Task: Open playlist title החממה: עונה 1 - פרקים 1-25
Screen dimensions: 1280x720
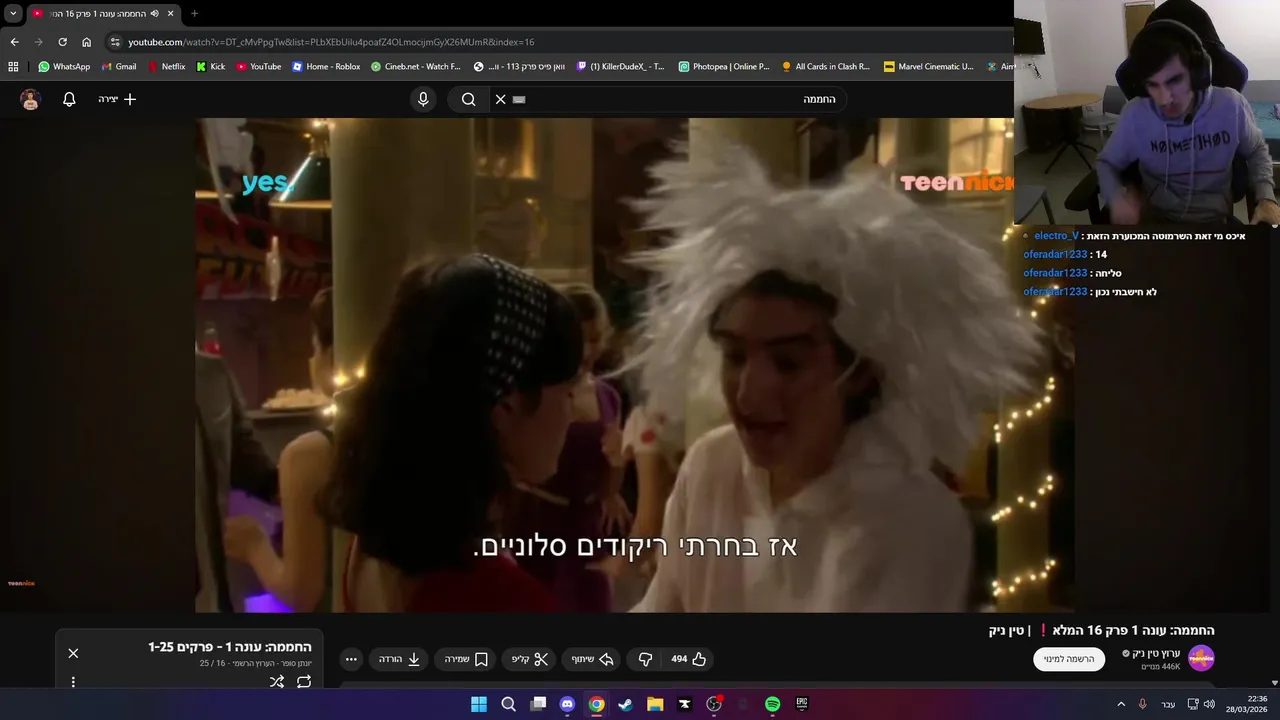Action: click(230, 647)
